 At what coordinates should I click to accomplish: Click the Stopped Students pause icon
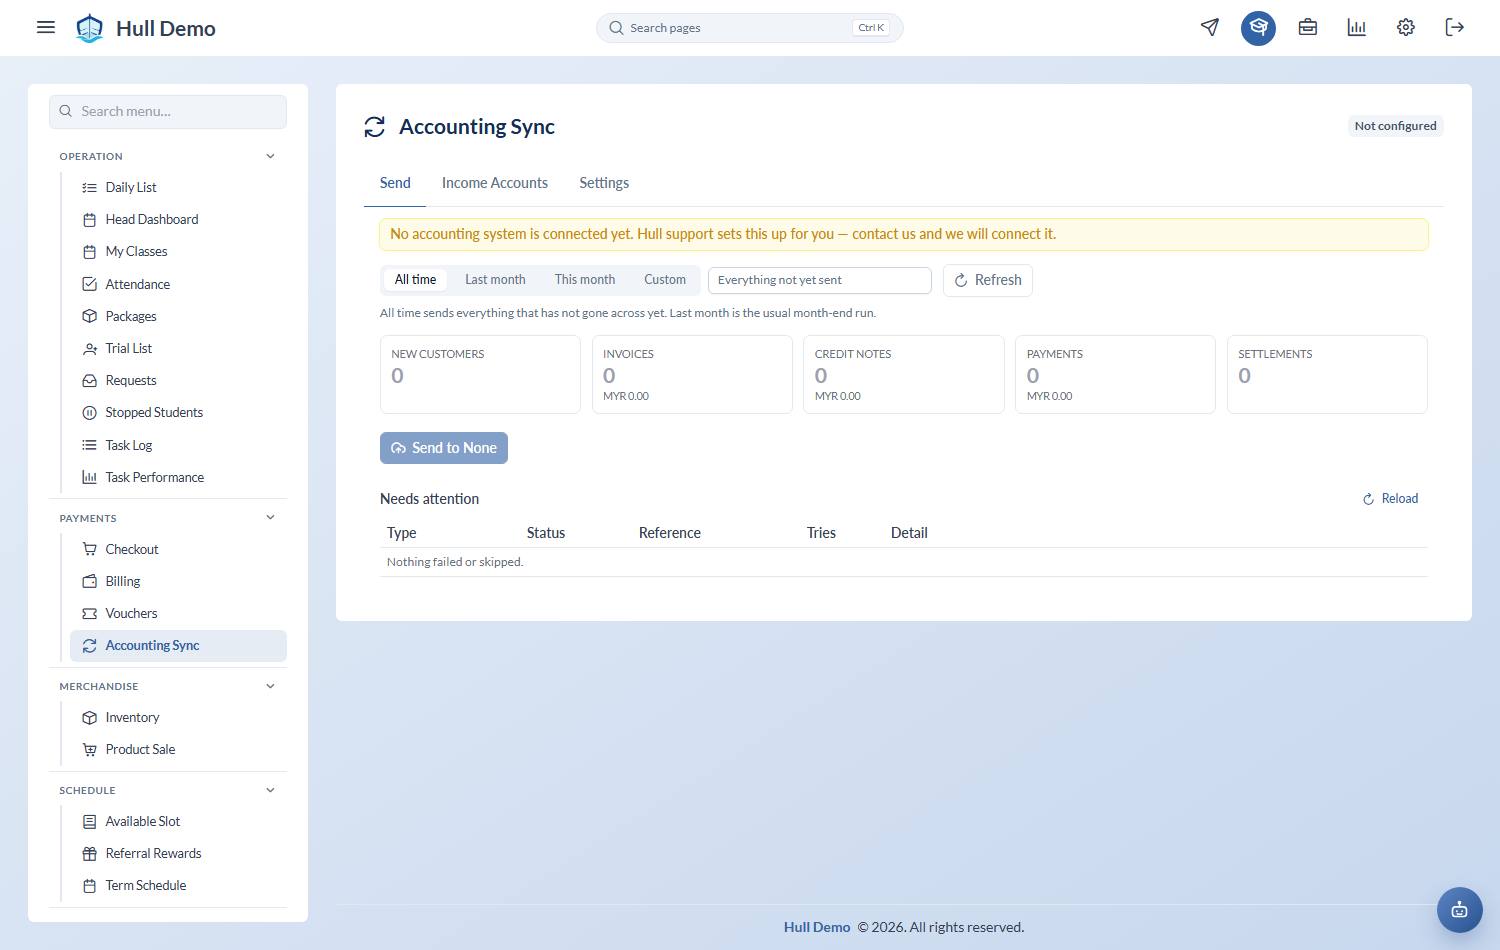(89, 412)
